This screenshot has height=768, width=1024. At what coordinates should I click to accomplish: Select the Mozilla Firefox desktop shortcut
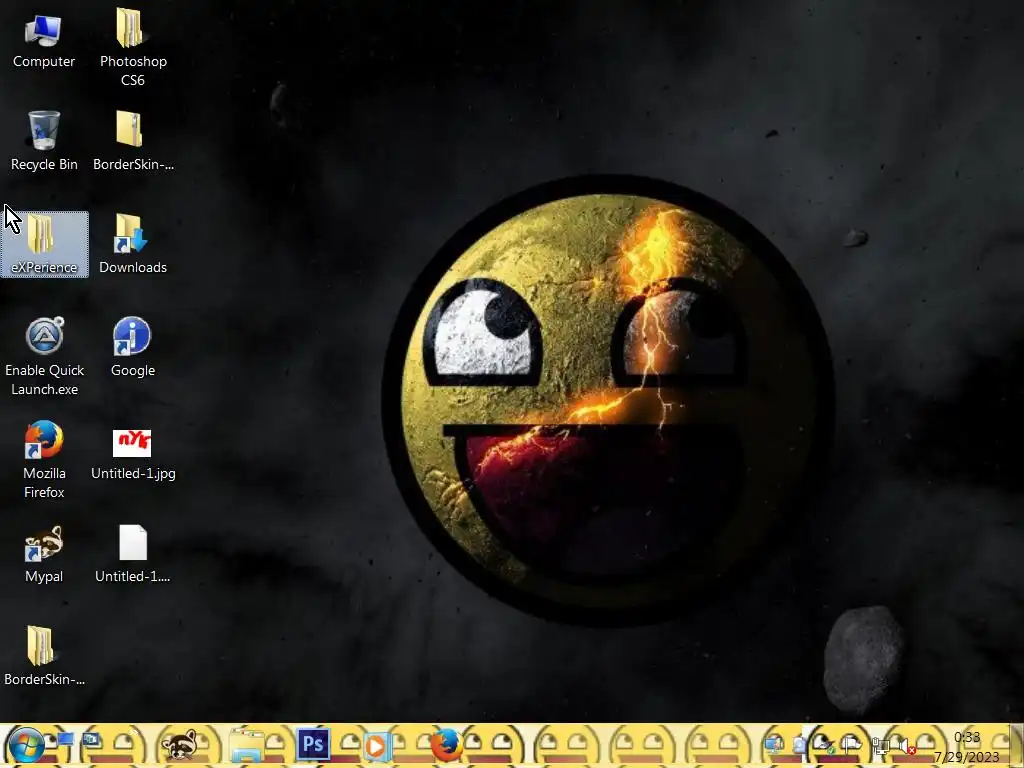44,460
